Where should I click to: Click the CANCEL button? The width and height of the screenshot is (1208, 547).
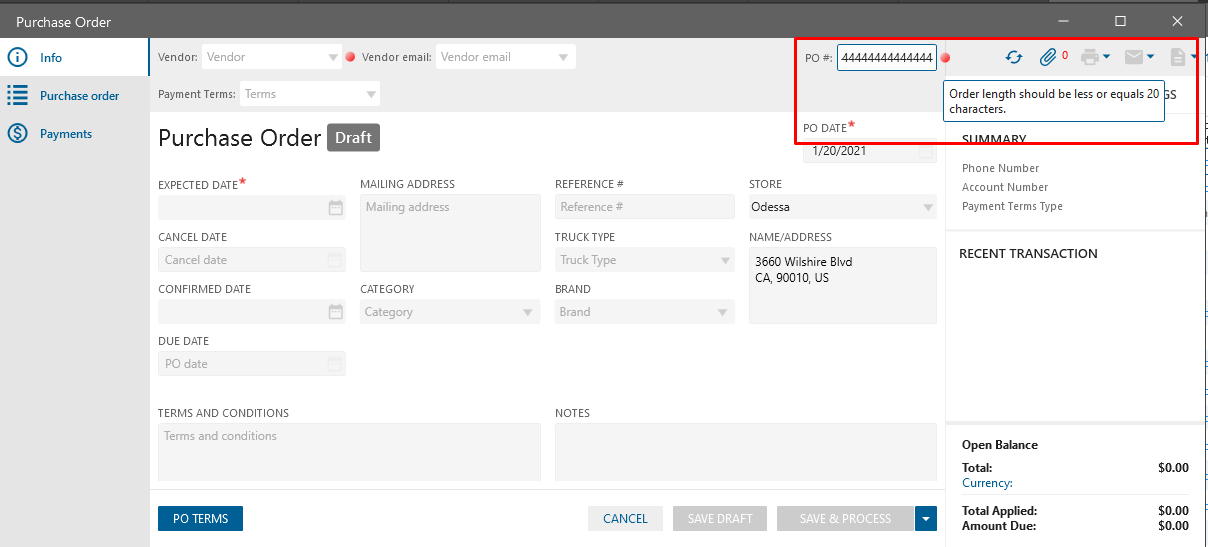click(625, 519)
